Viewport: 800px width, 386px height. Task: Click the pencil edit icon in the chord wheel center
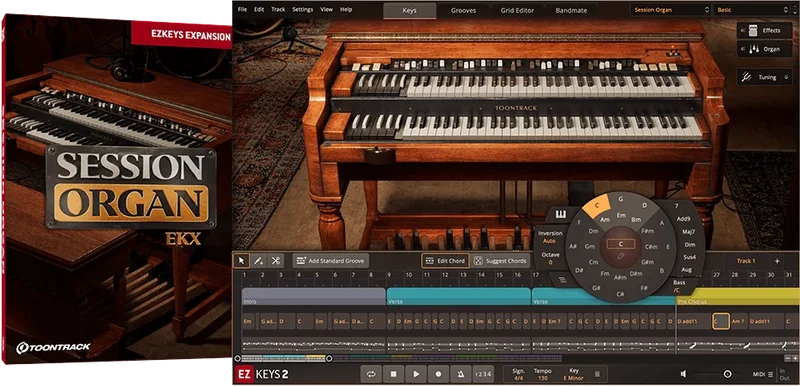620,255
